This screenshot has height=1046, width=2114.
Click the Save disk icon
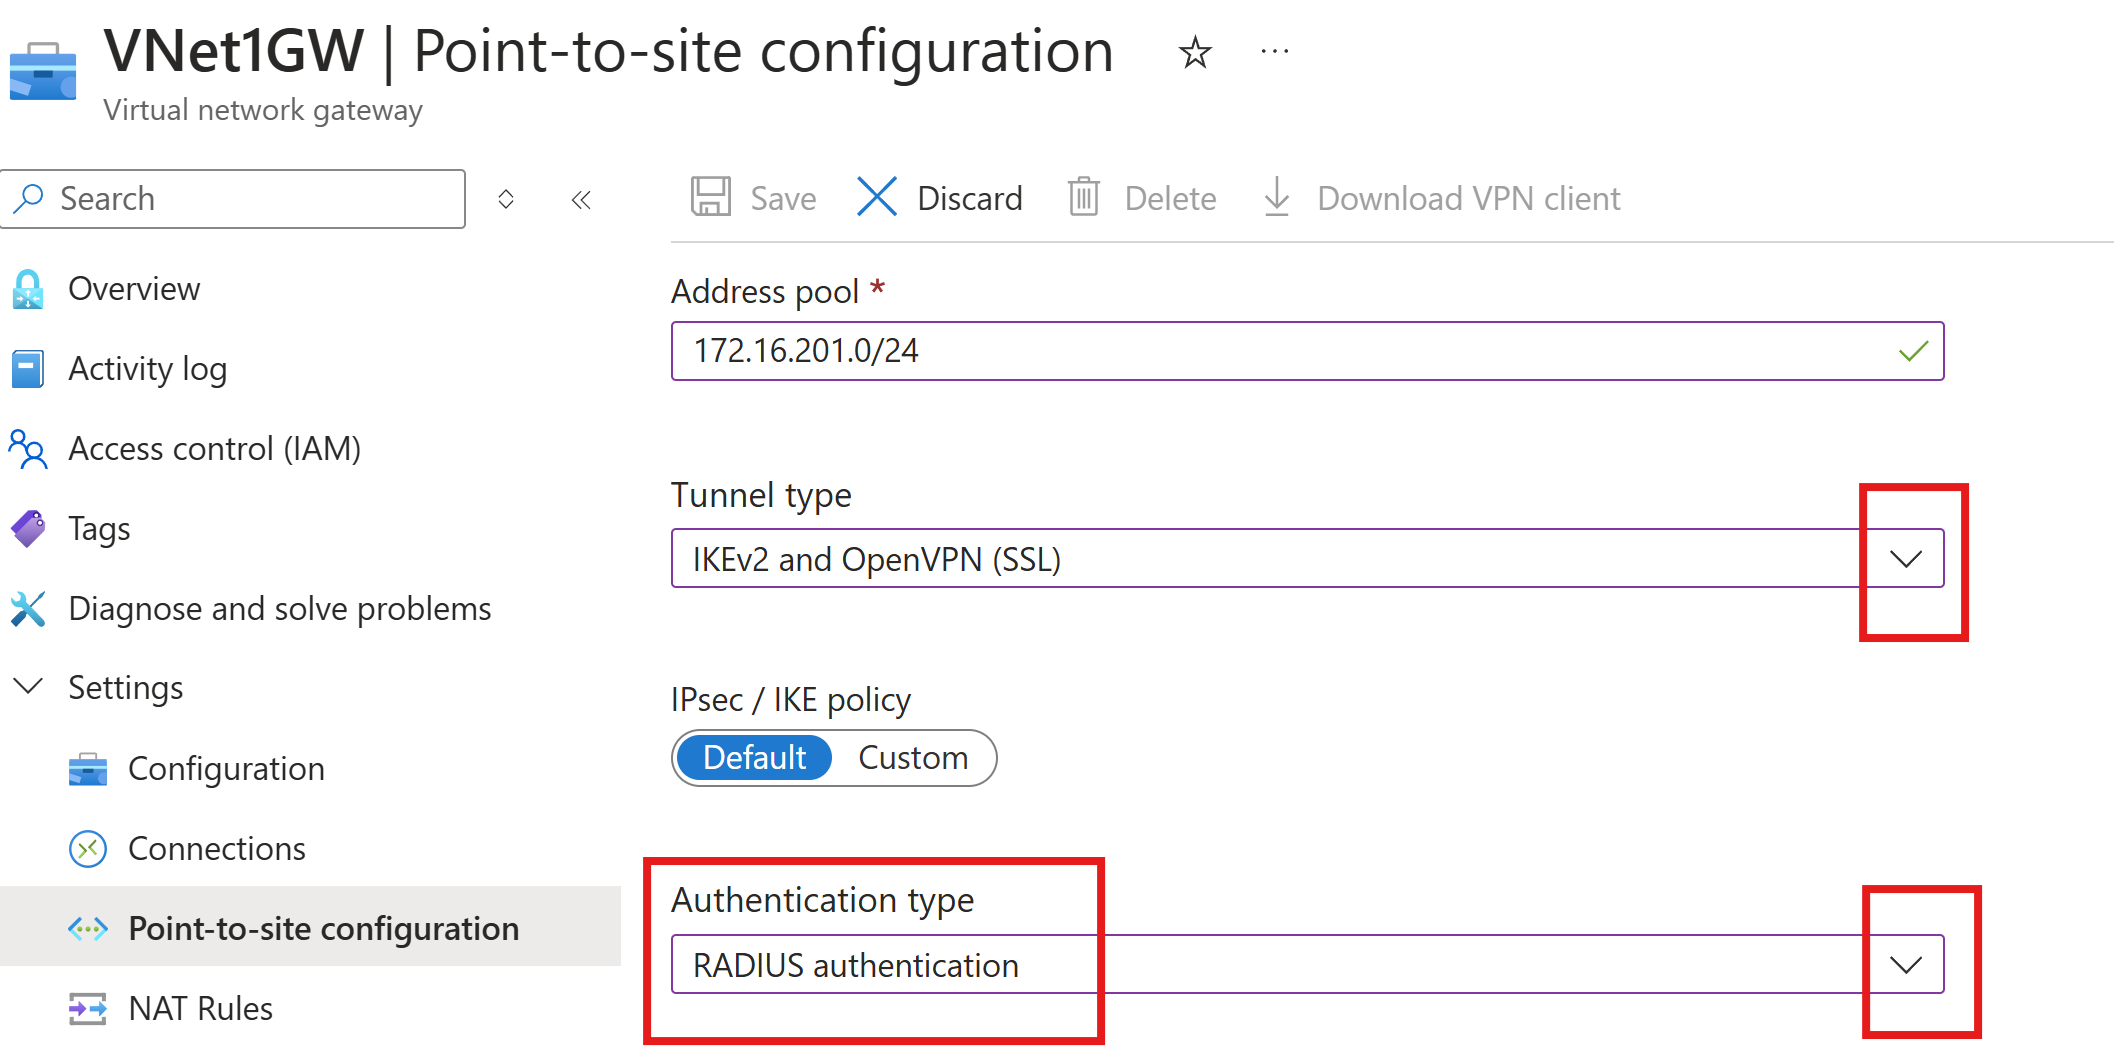tap(711, 197)
